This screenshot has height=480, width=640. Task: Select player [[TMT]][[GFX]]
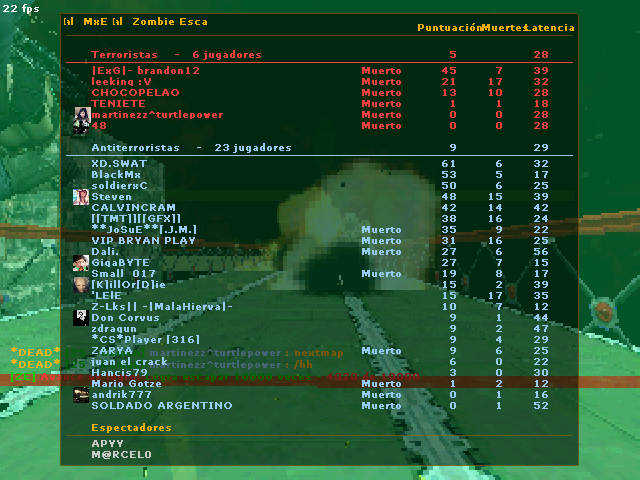coord(136,219)
